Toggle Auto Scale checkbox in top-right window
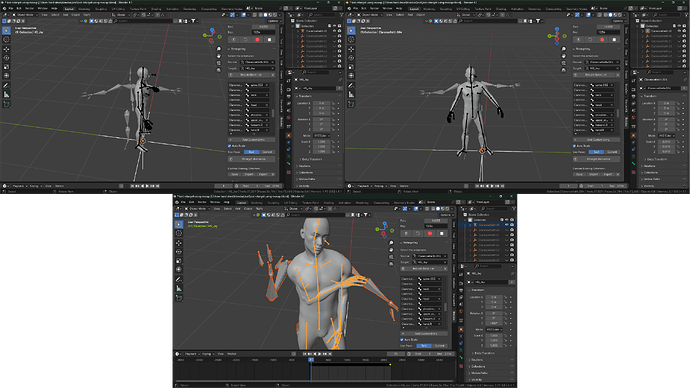The height and width of the screenshot is (388, 690). [x=575, y=146]
